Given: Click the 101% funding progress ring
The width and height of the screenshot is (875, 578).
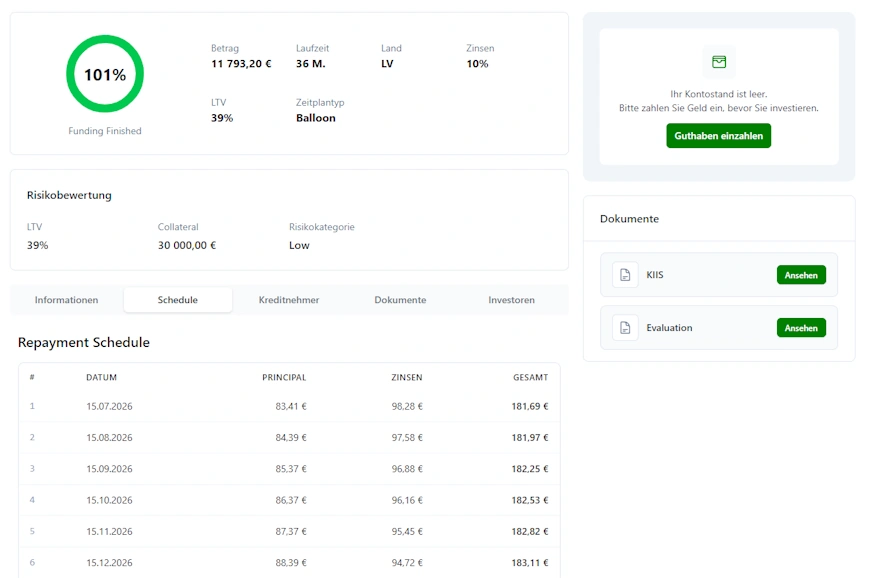Looking at the screenshot, I should coord(105,74).
